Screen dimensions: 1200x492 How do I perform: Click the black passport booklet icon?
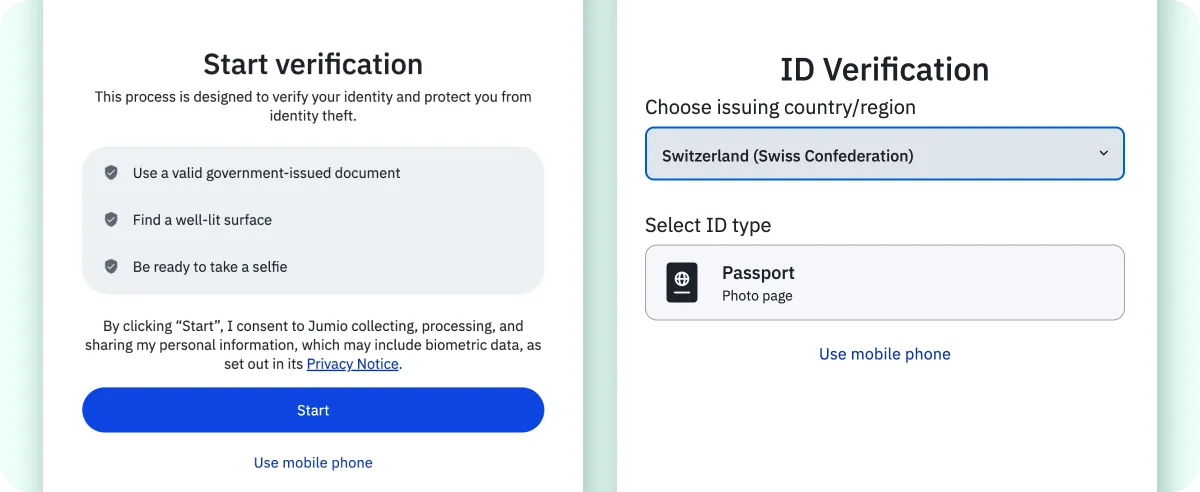click(682, 282)
